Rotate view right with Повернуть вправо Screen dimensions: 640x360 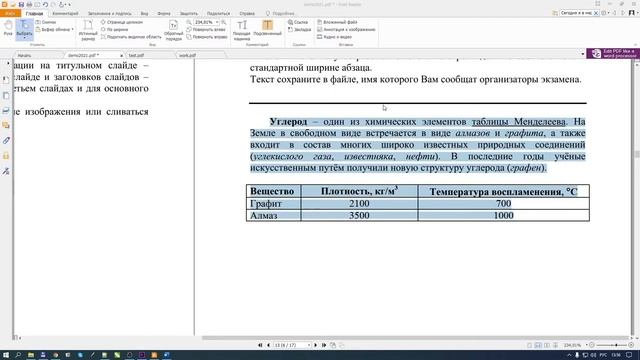pyautogui.click(x=207, y=37)
